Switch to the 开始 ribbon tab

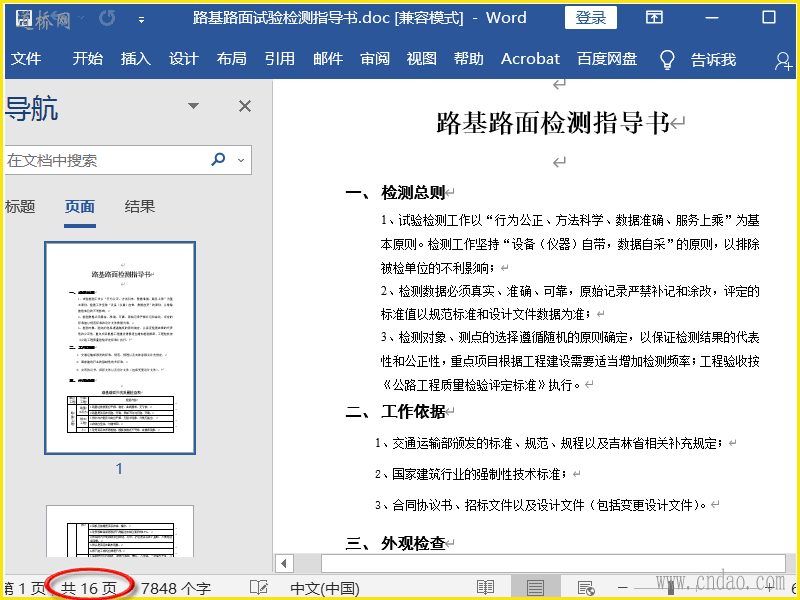click(87, 59)
